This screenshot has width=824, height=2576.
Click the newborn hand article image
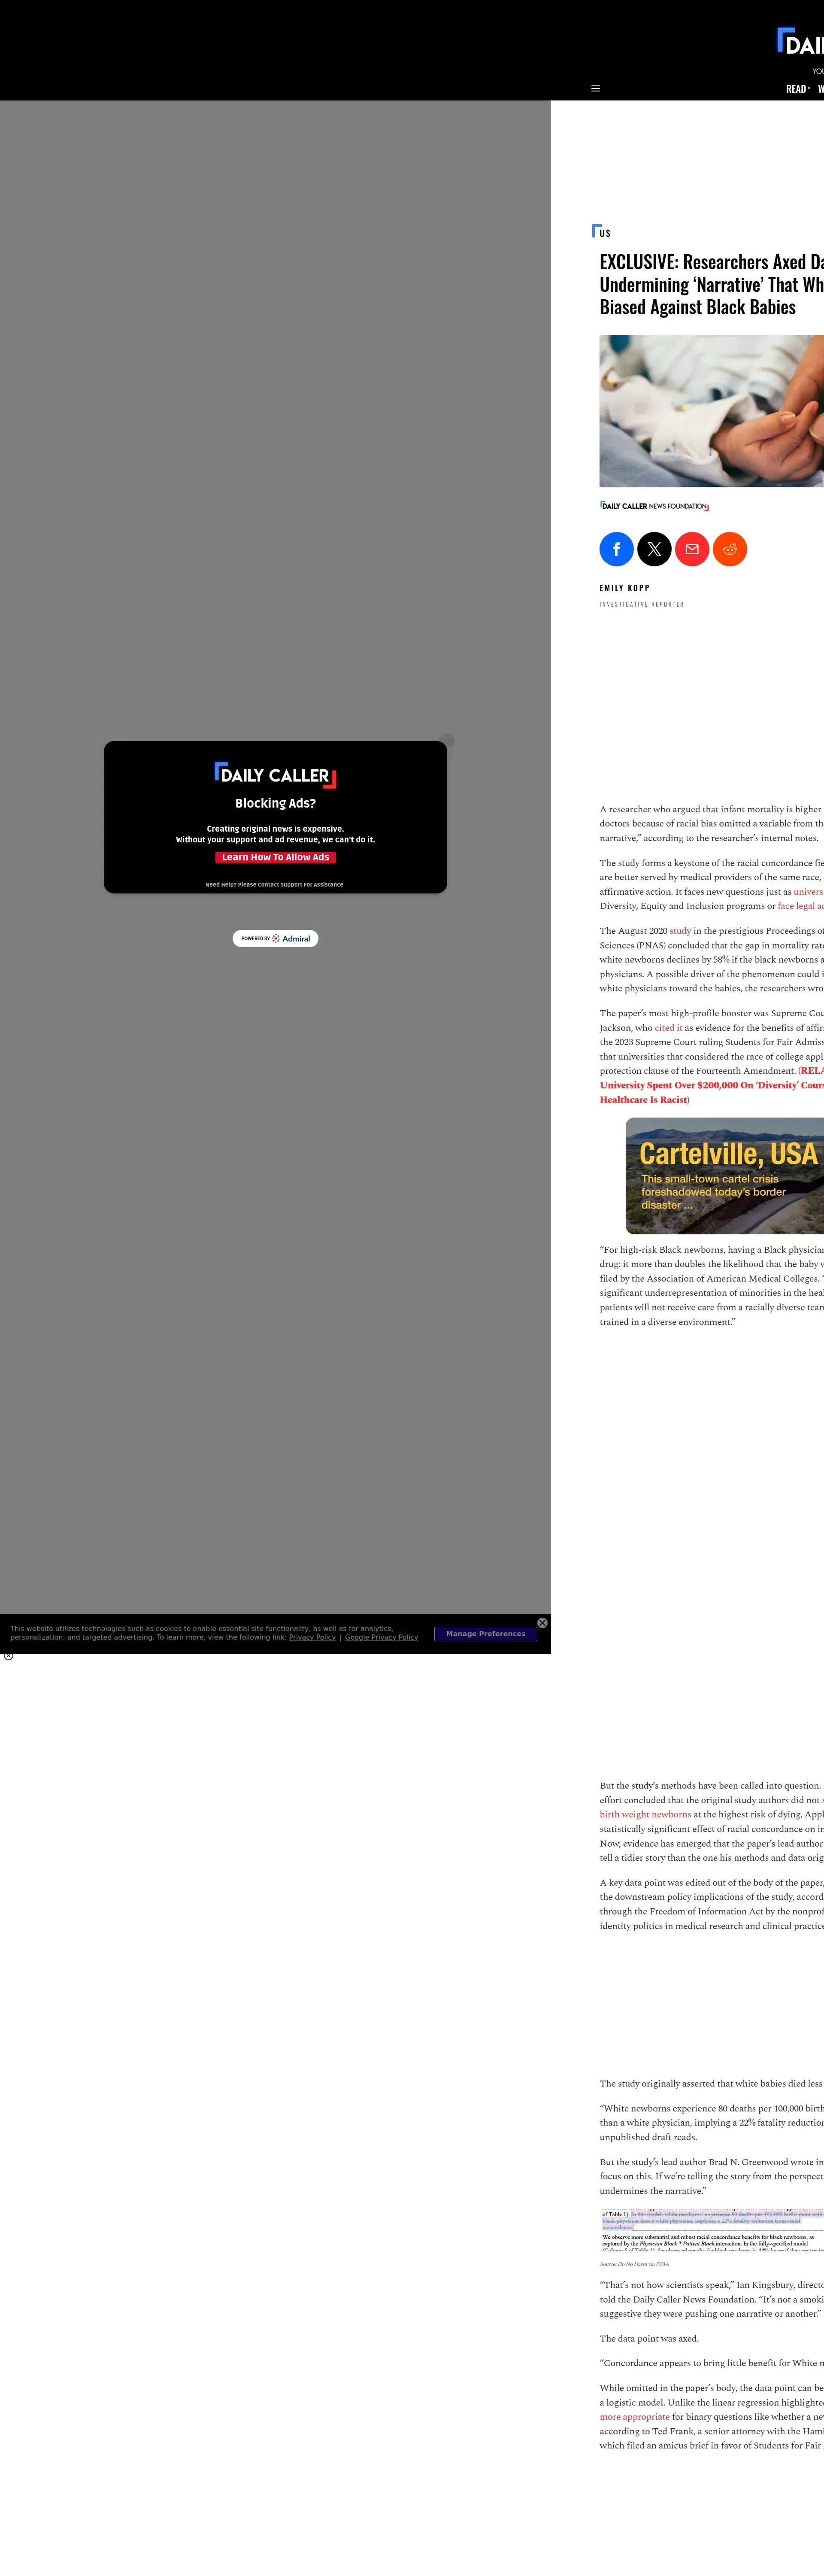click(711, 411)
